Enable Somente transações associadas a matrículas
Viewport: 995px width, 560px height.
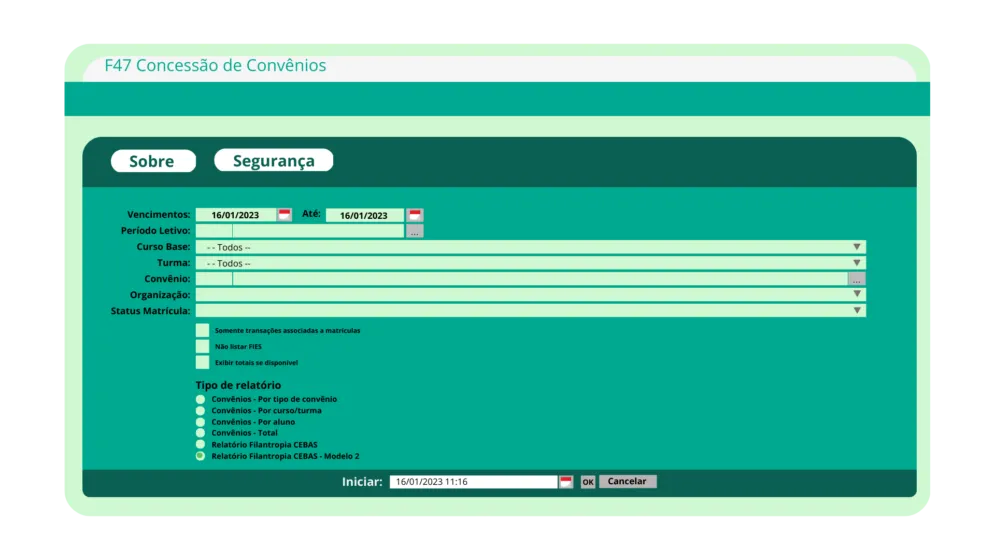[203, 330]
